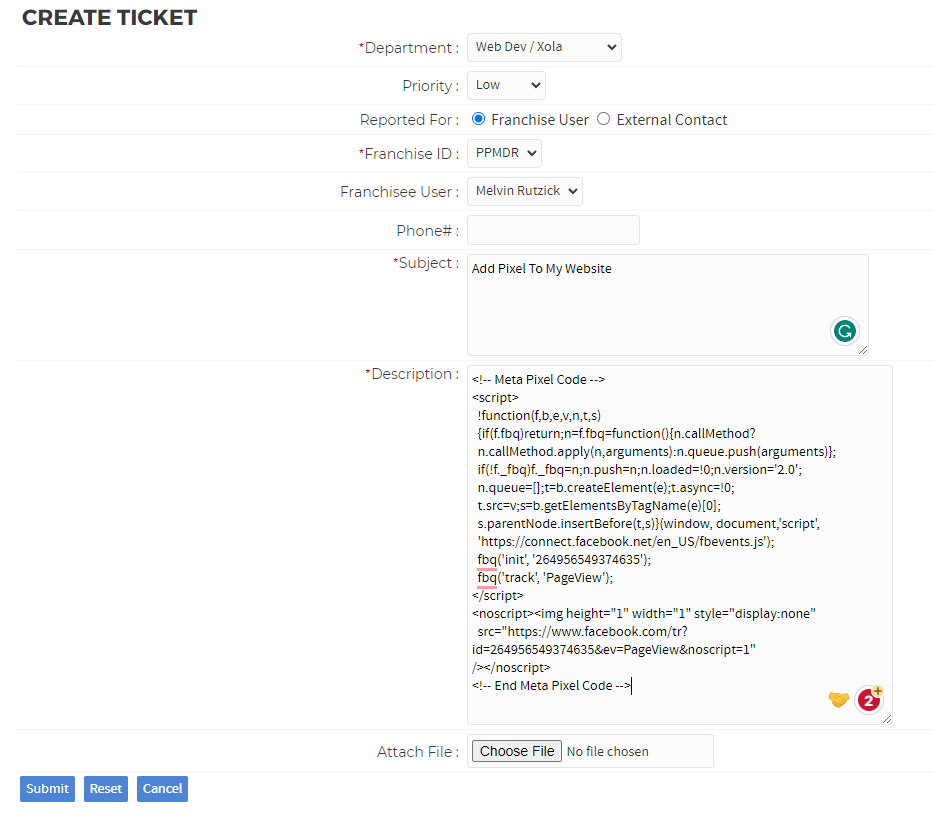Viewport: 933px width, 818px height.
Task: Expand the Franchisee User selector
Action: [x=524, y=191]
